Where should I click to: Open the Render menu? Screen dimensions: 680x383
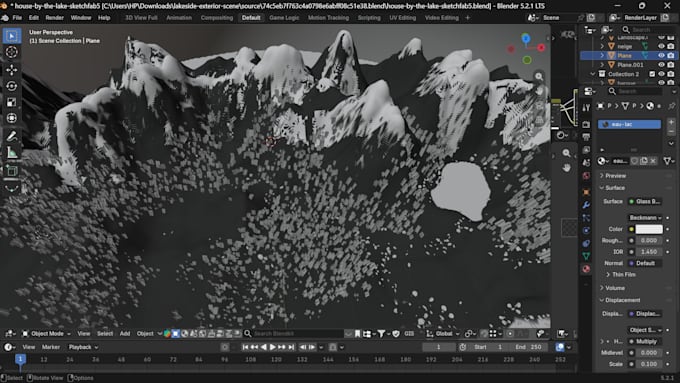(55, 18)
